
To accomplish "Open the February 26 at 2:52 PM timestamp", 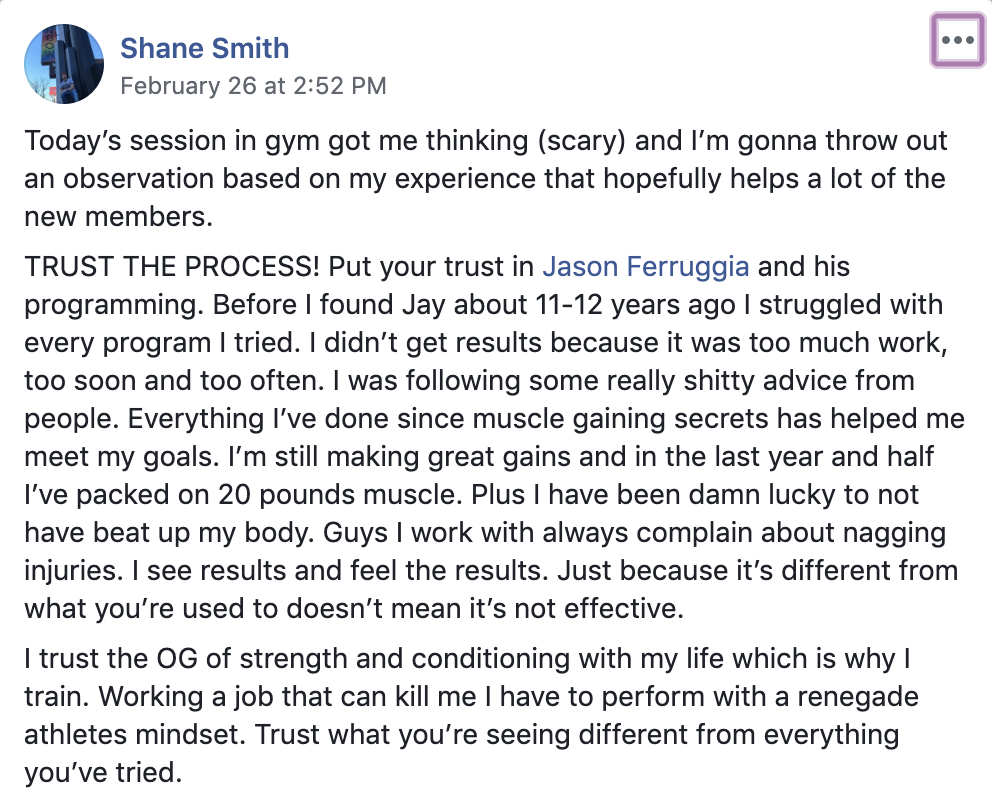I will point(253,85).
